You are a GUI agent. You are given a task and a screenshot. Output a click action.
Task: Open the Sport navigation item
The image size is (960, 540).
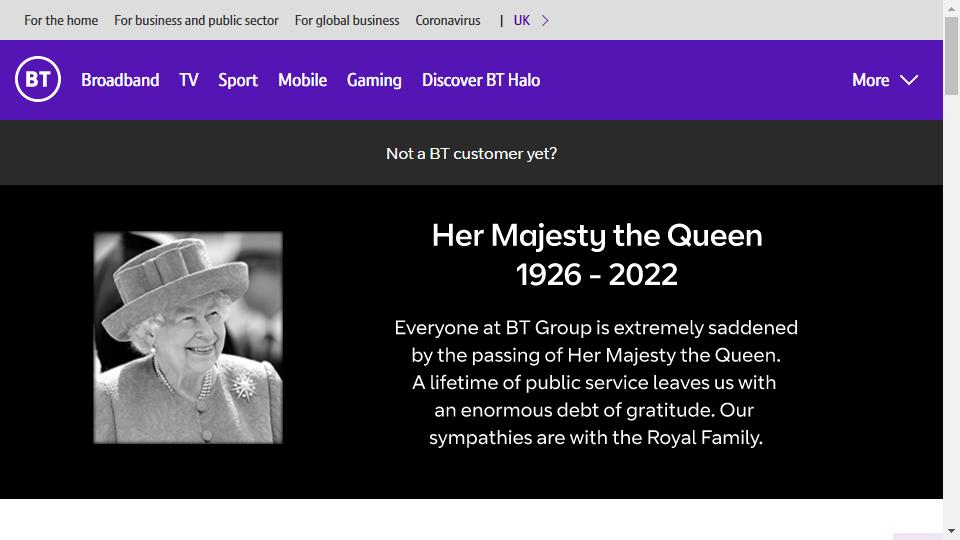coord(238,80)
